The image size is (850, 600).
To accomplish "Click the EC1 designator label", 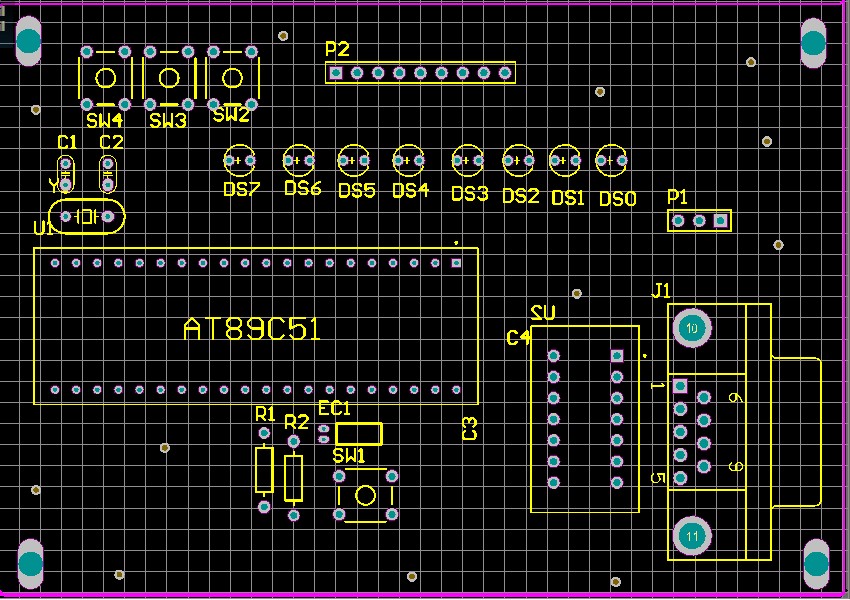I will 334,408.
